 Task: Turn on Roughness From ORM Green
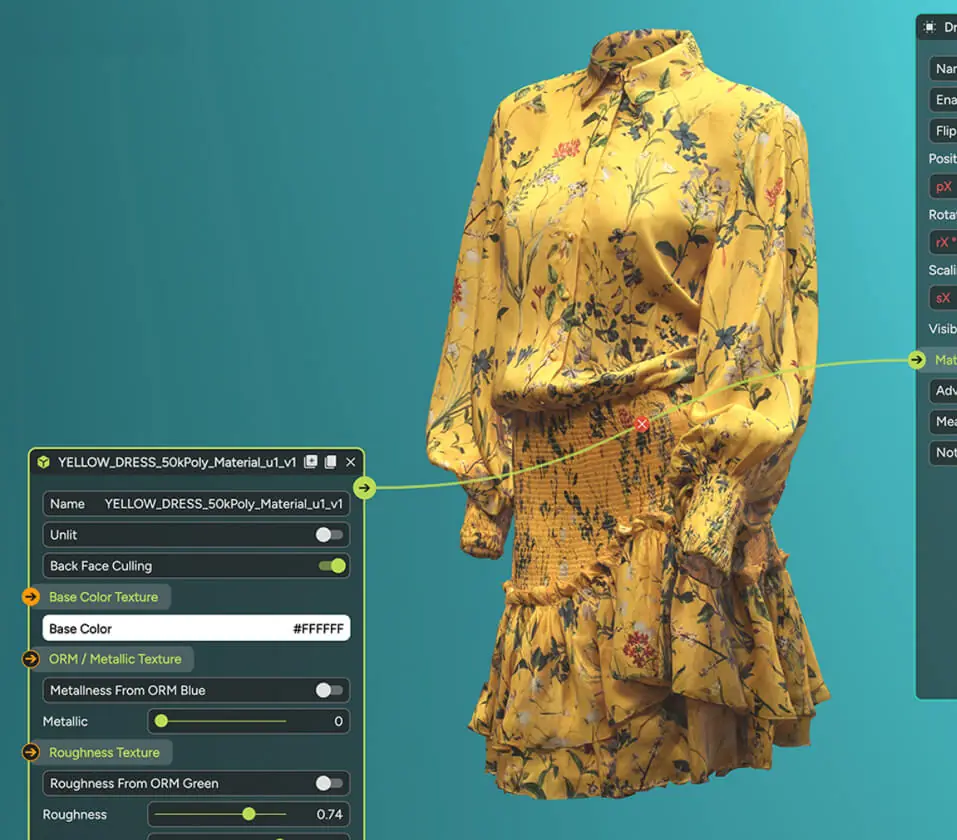(x=329, y=783)
